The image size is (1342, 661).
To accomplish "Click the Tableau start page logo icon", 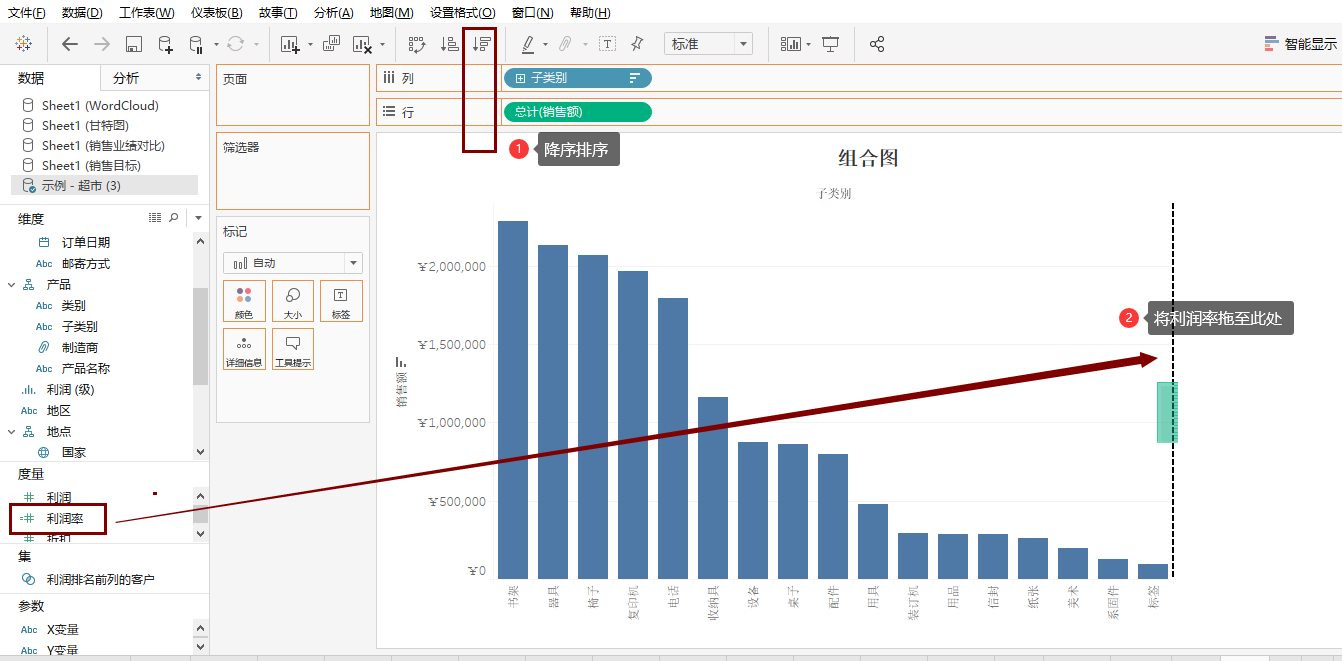I will click(23, 44).
